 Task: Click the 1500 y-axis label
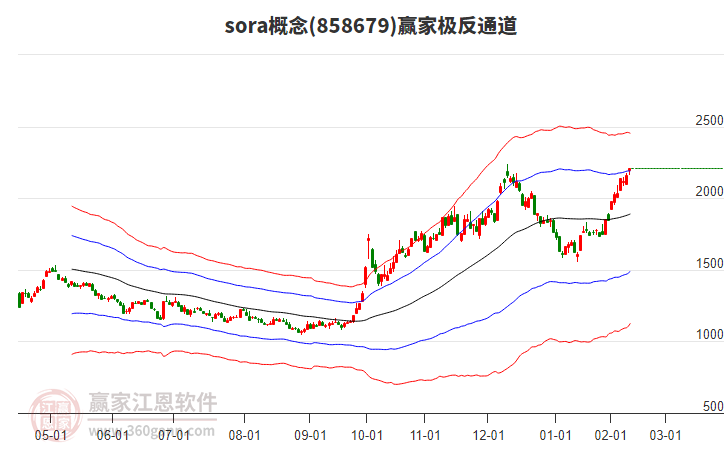point(709,263)
